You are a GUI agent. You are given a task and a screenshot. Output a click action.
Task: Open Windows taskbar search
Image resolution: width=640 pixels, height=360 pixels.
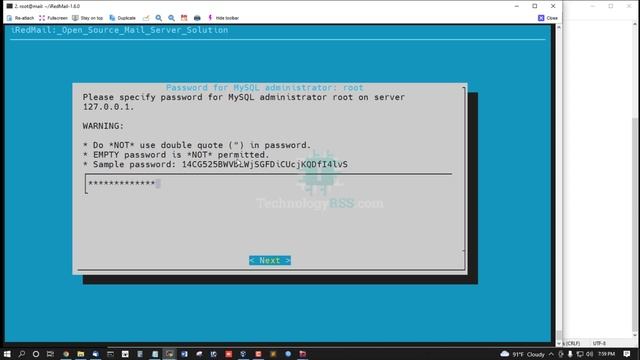click(x=22, y=354)
